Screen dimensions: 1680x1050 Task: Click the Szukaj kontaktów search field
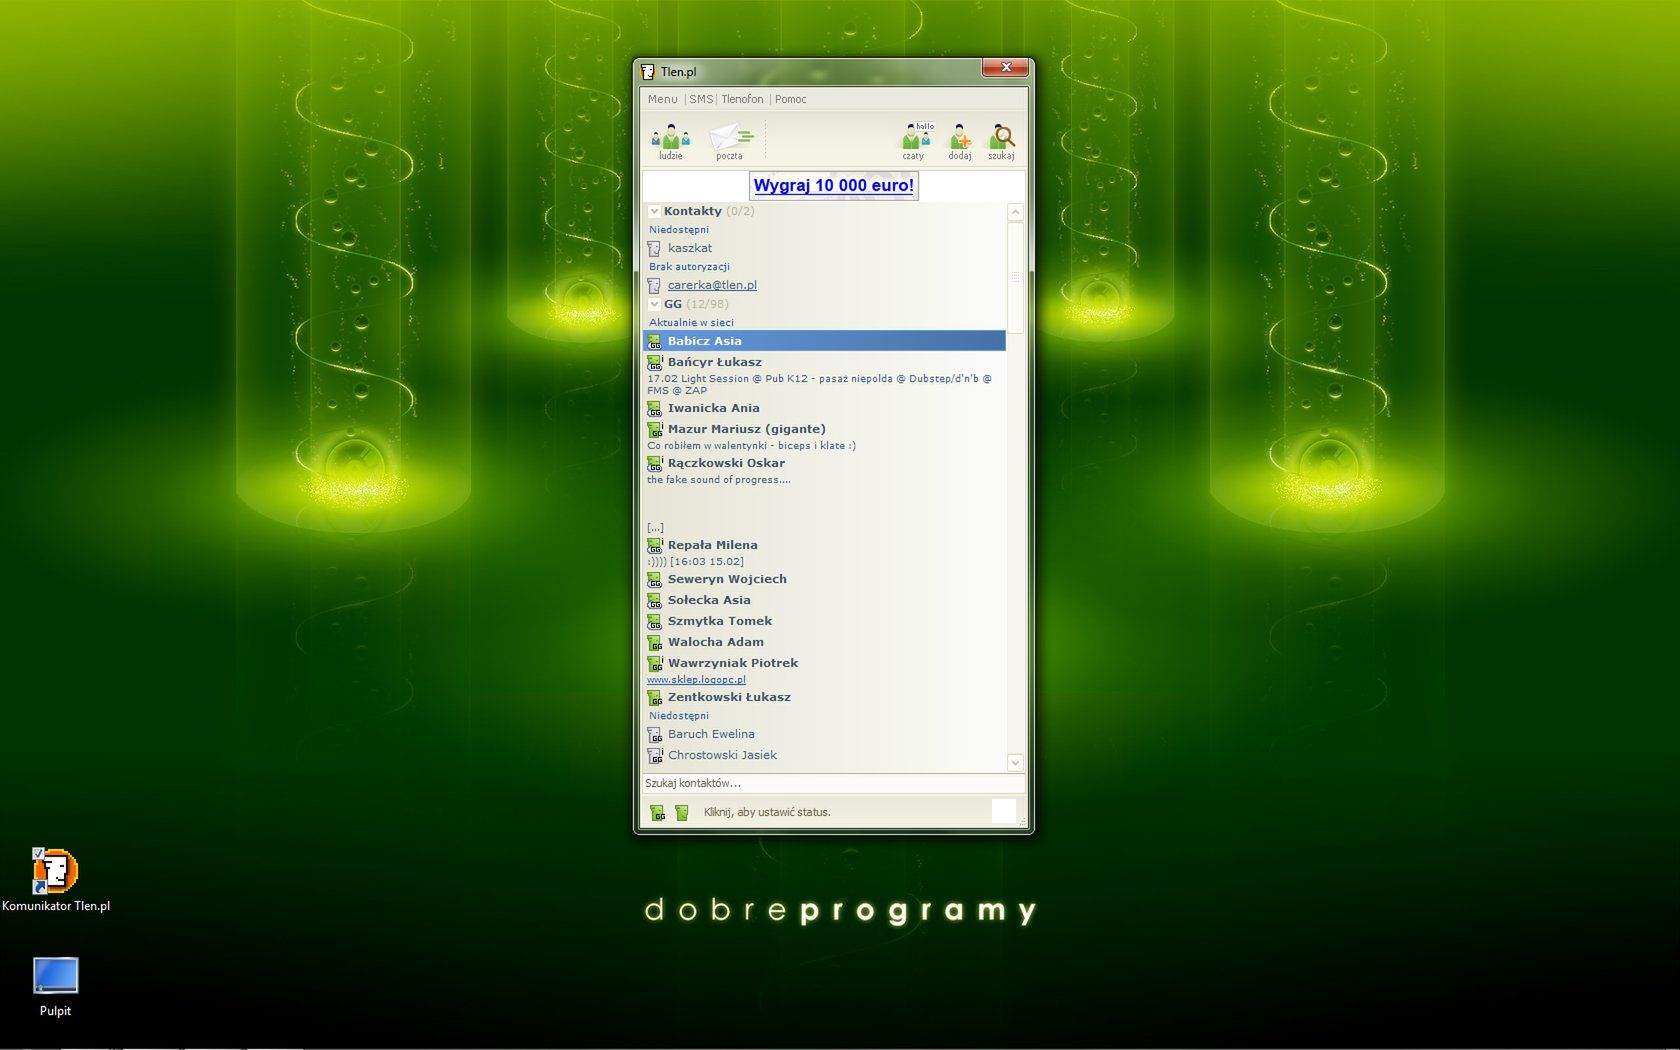click(x=833, y=783)
